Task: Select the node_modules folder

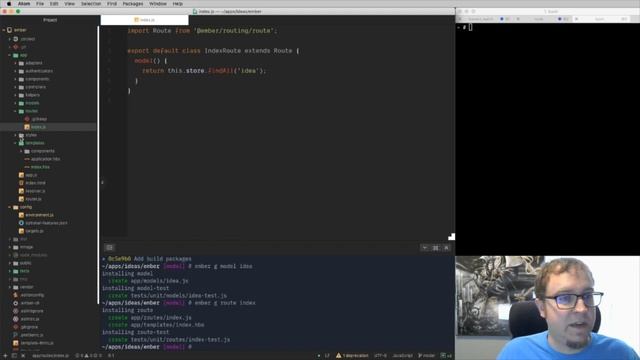Action: click(33, 255)
